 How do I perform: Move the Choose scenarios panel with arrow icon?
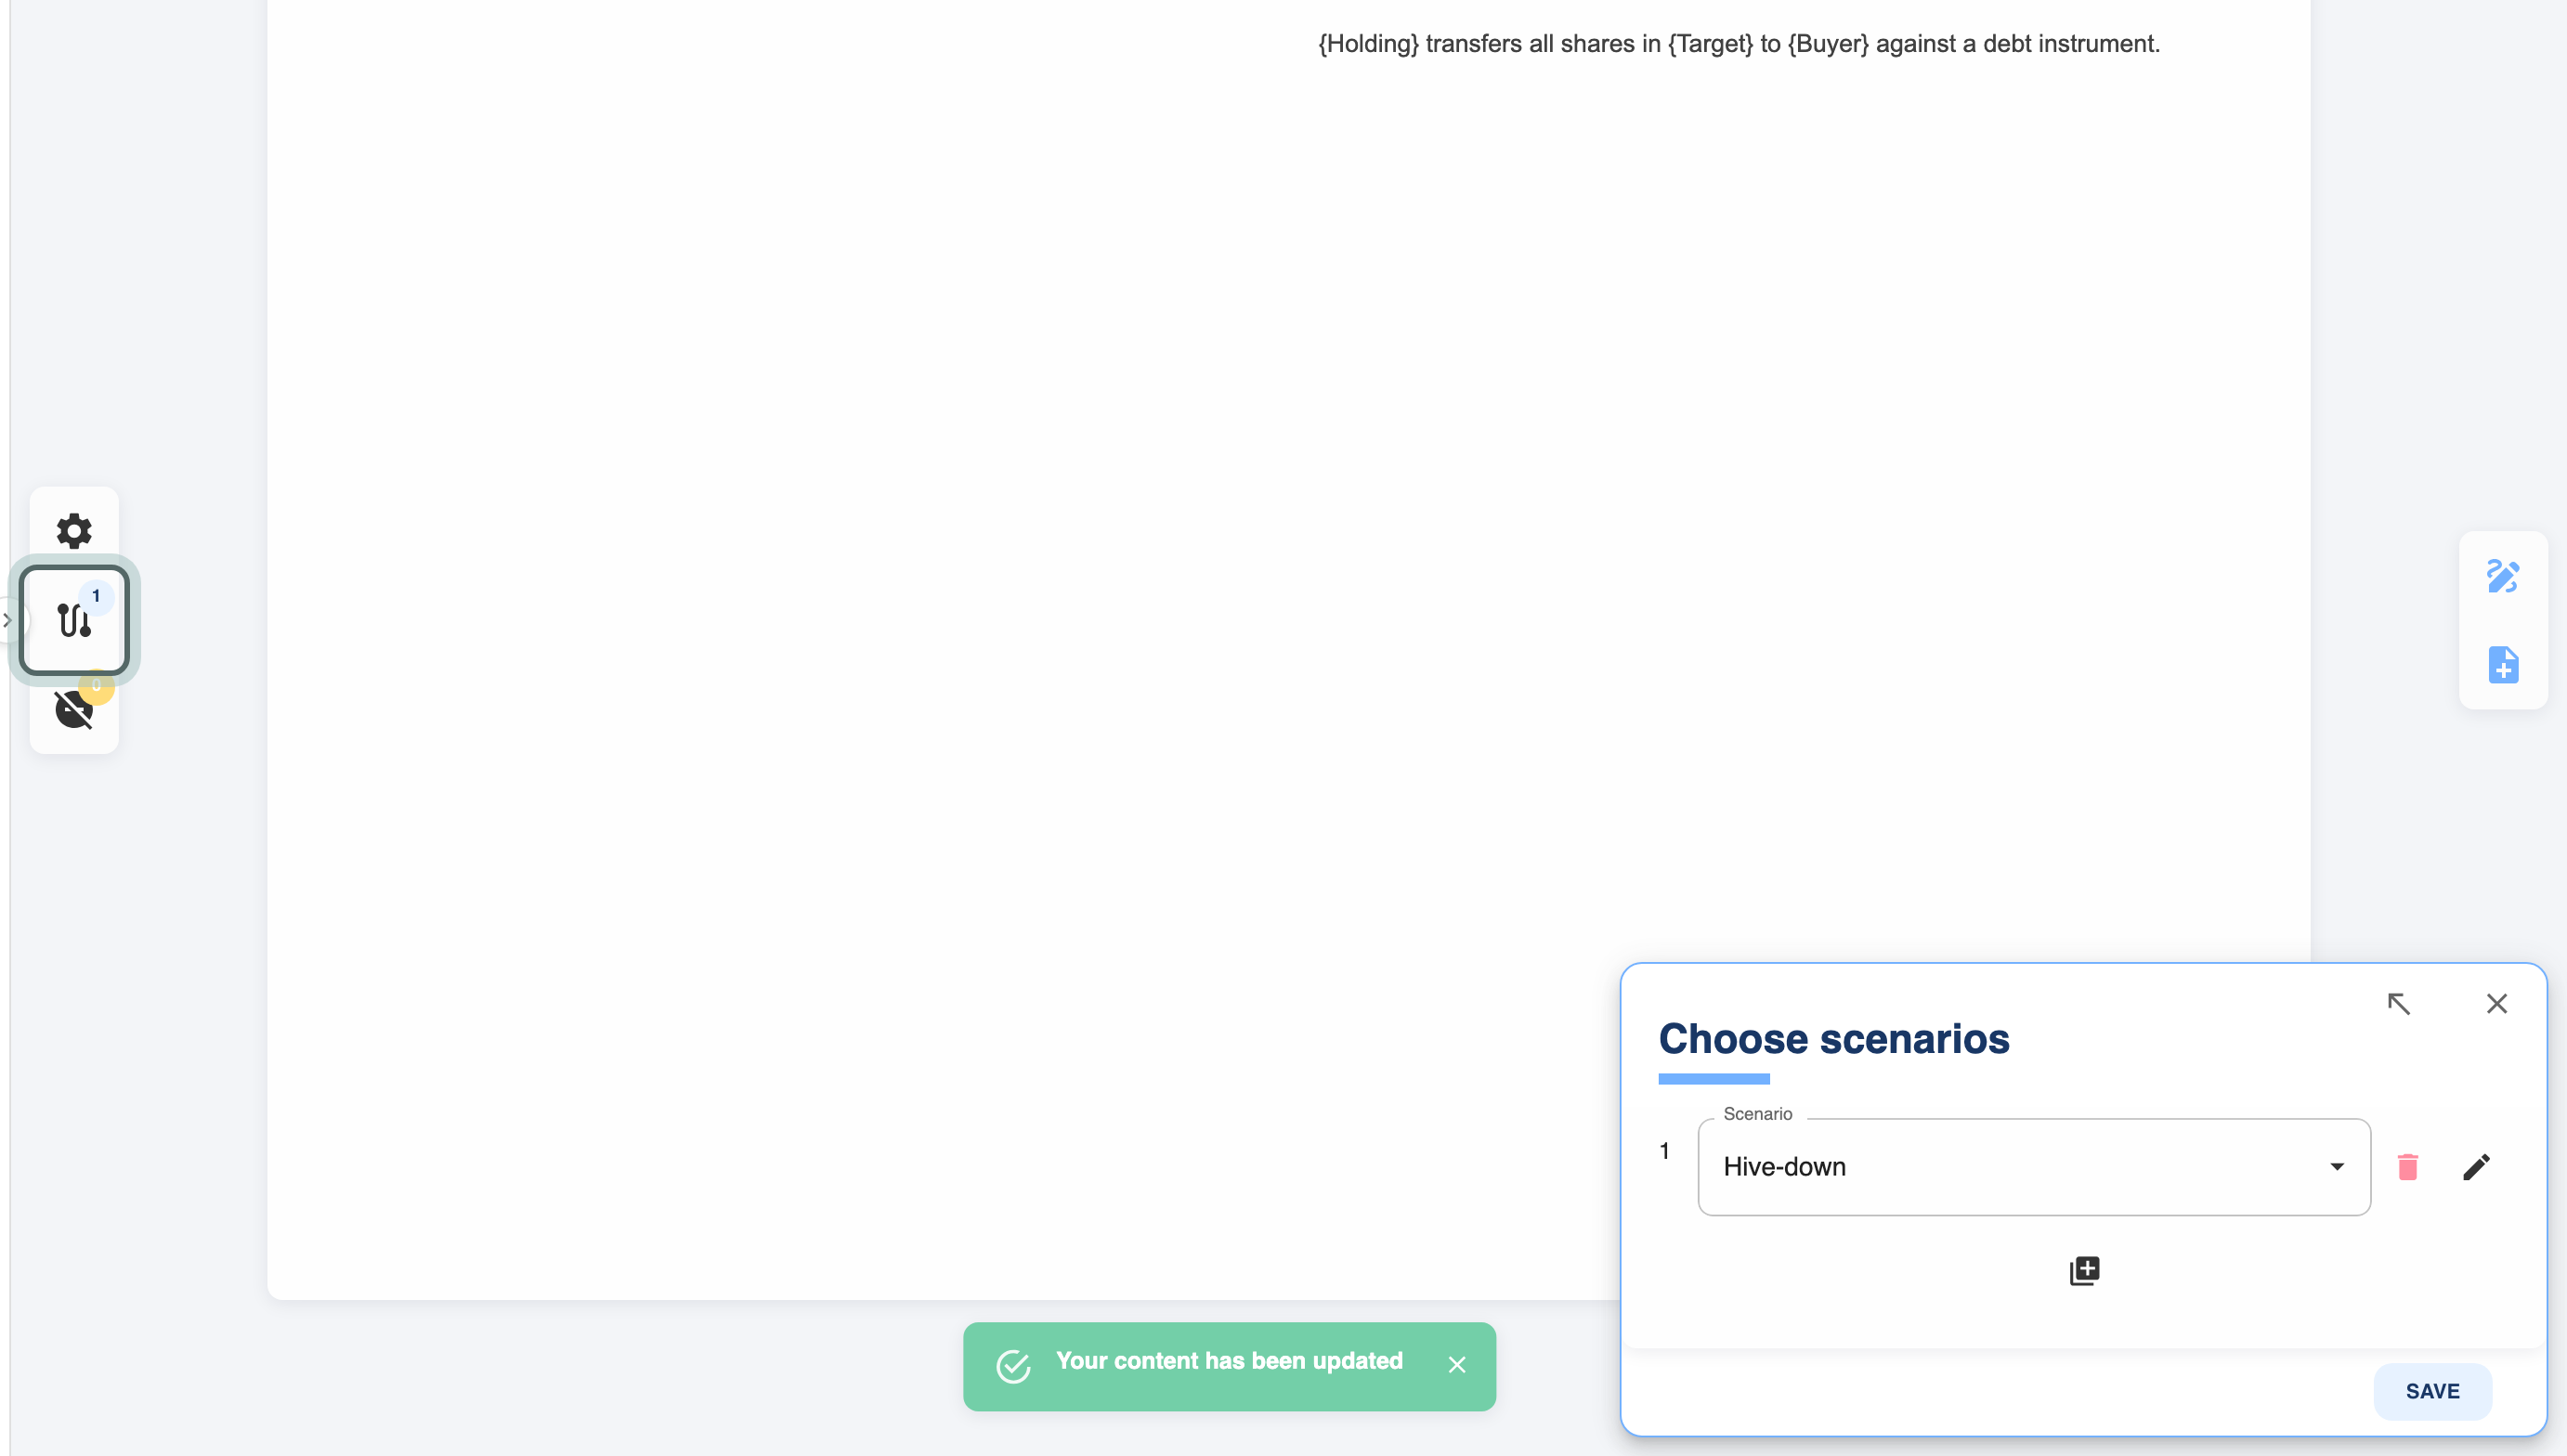[x=2398, y=1003]
